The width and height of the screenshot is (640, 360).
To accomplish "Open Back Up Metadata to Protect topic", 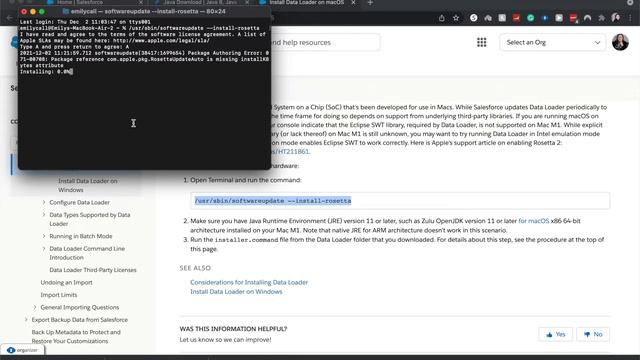I will coord(76,336).
